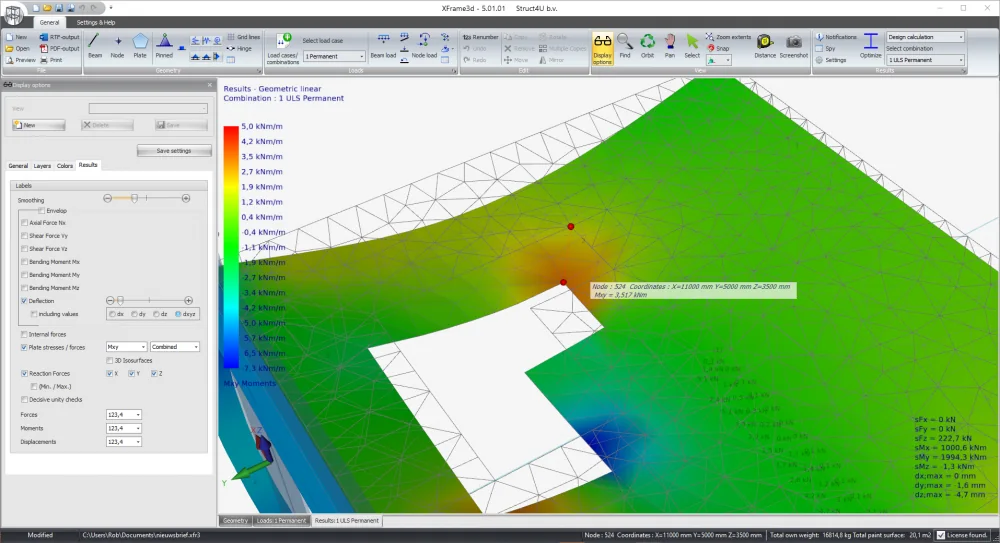Click plus on the Deflection scale slider
1000x543 pixels.
coord(188,301)
